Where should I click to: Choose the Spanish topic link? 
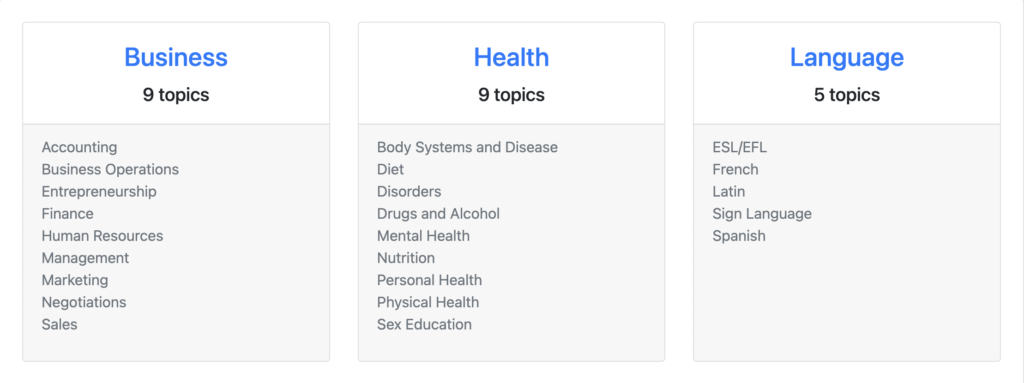739,236
